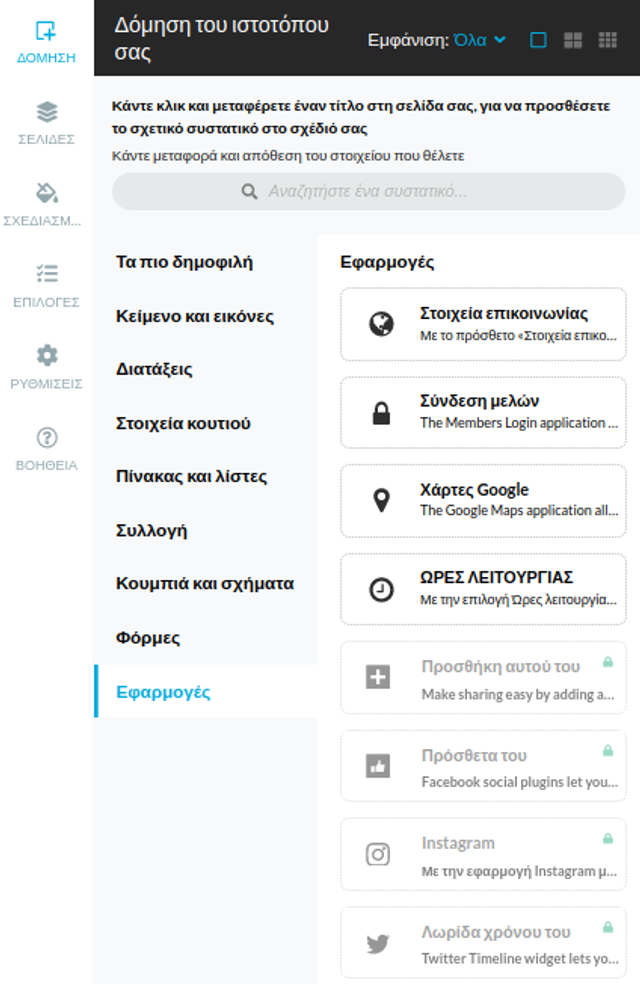Click the Facebook thumbs-up icon of Πρόσθετα του

tap(378, 766)
